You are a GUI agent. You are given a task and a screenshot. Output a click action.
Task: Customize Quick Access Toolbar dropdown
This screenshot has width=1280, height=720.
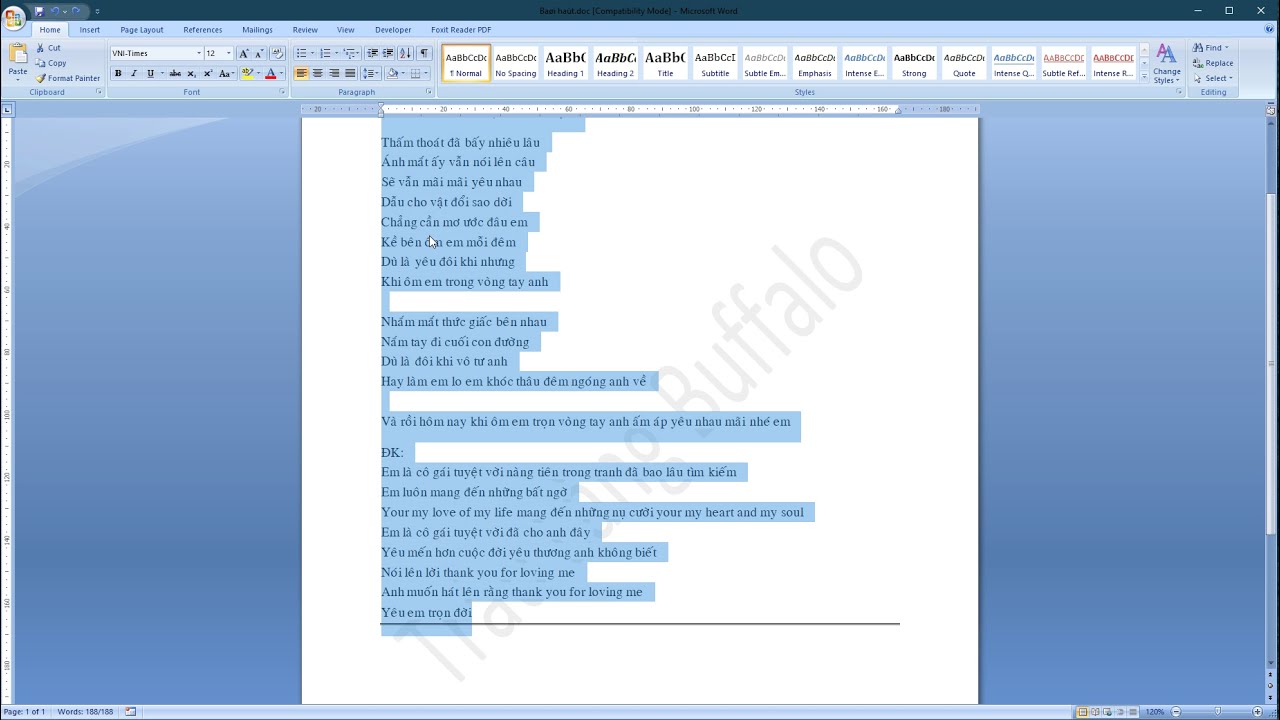97,11
